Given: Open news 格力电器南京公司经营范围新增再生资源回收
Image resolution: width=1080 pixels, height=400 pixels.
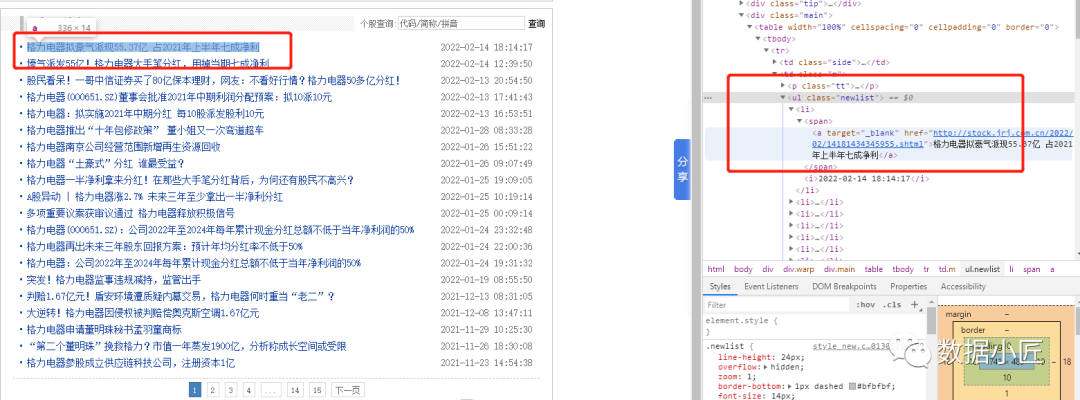Looking at the screenshot, I should 123,147.
